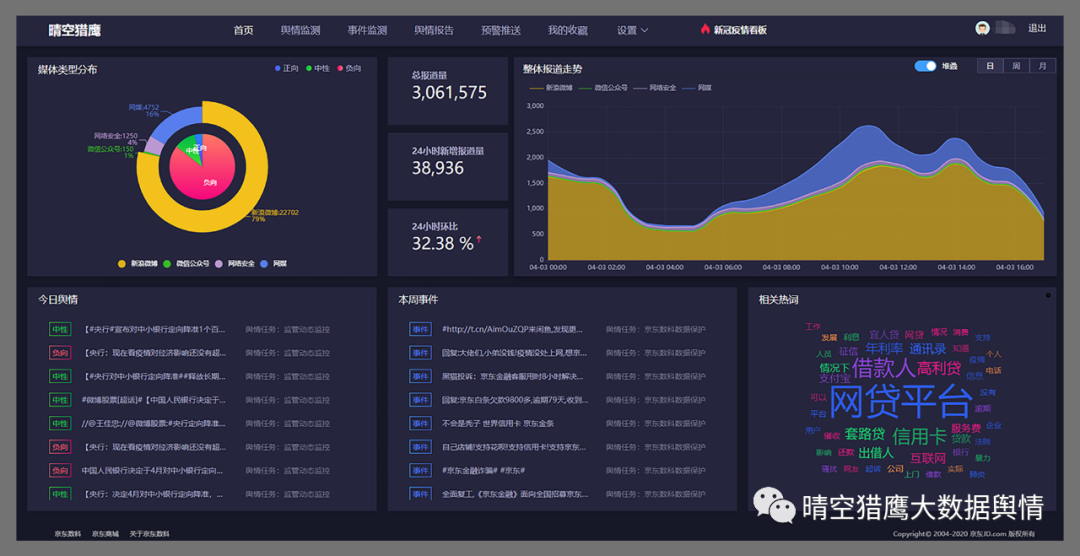Screen dimensions: 1080x556
Task: Open news //@王佳忠://@微博股票:#央行定向降准…
Action: click(153, 423)
